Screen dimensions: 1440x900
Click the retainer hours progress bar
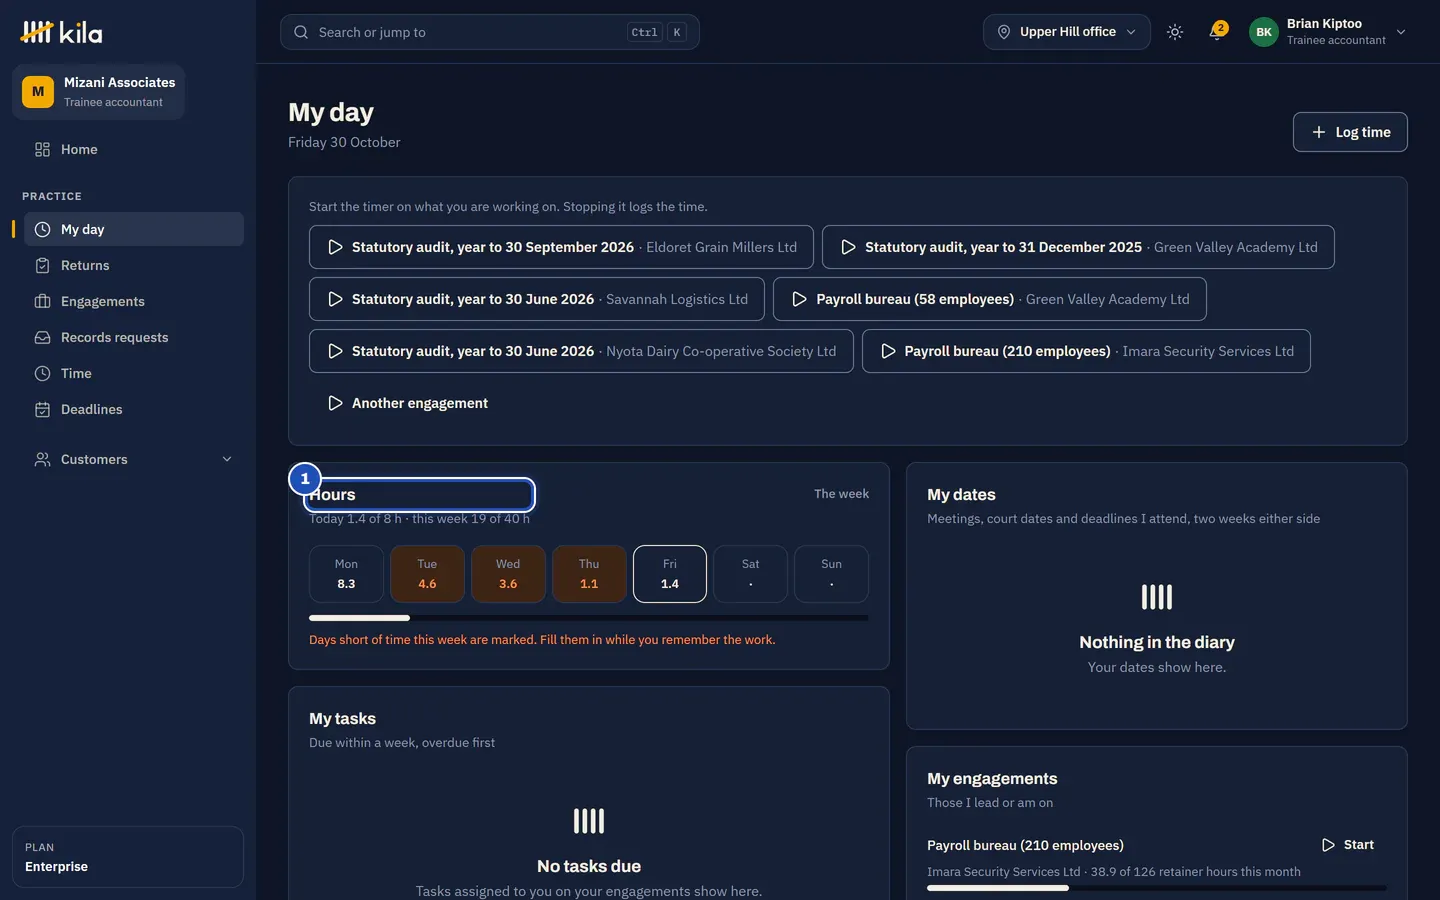point(1157,888)
